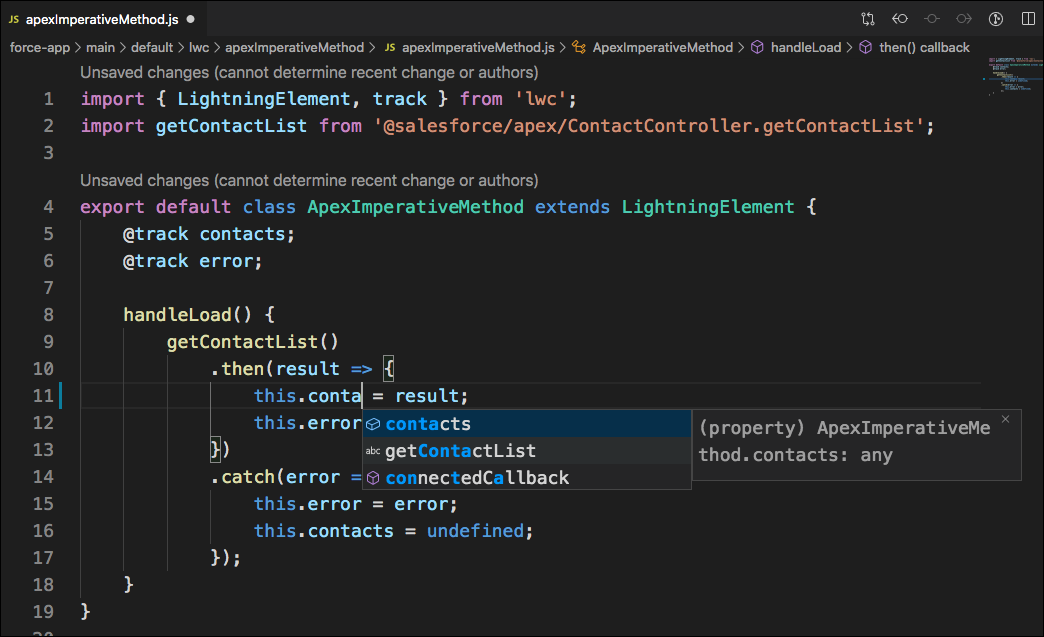Click 'error;' at end of line 15
The width and height of the screenshot is (1044, 637).
(x=425, y=504)
